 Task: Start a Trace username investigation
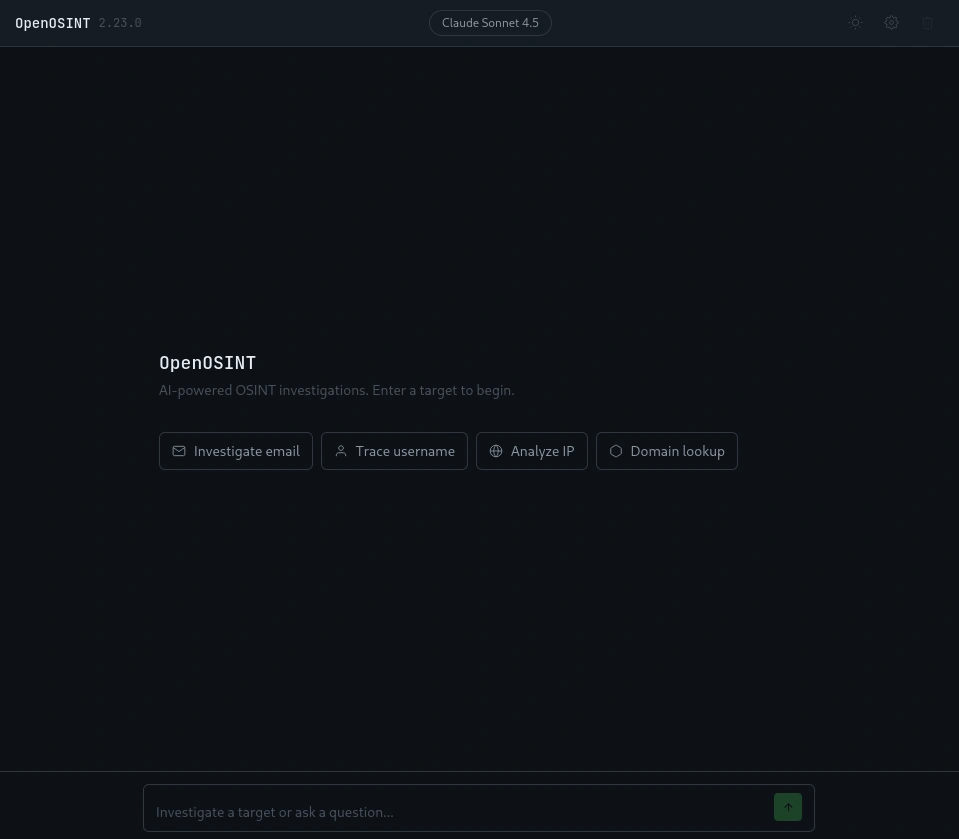(394, 451)
